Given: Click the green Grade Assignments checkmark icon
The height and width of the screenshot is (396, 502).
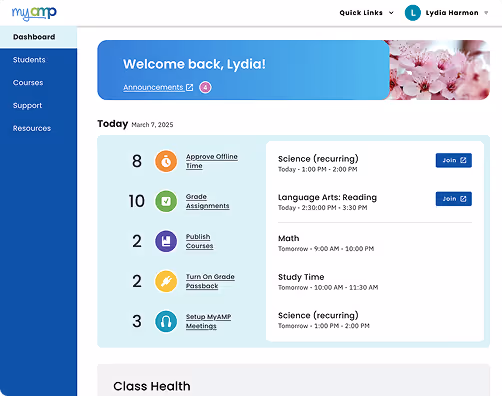Looking at the screenshot, I should (166, 201).
